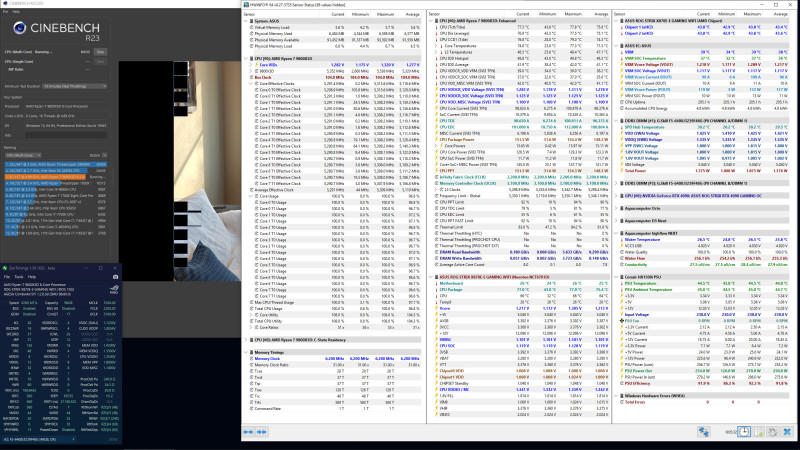800x450 pixels.
Task: Collapse the Windows Hardware Errors (WHEA) group
Action: click(x=616, y=396)
